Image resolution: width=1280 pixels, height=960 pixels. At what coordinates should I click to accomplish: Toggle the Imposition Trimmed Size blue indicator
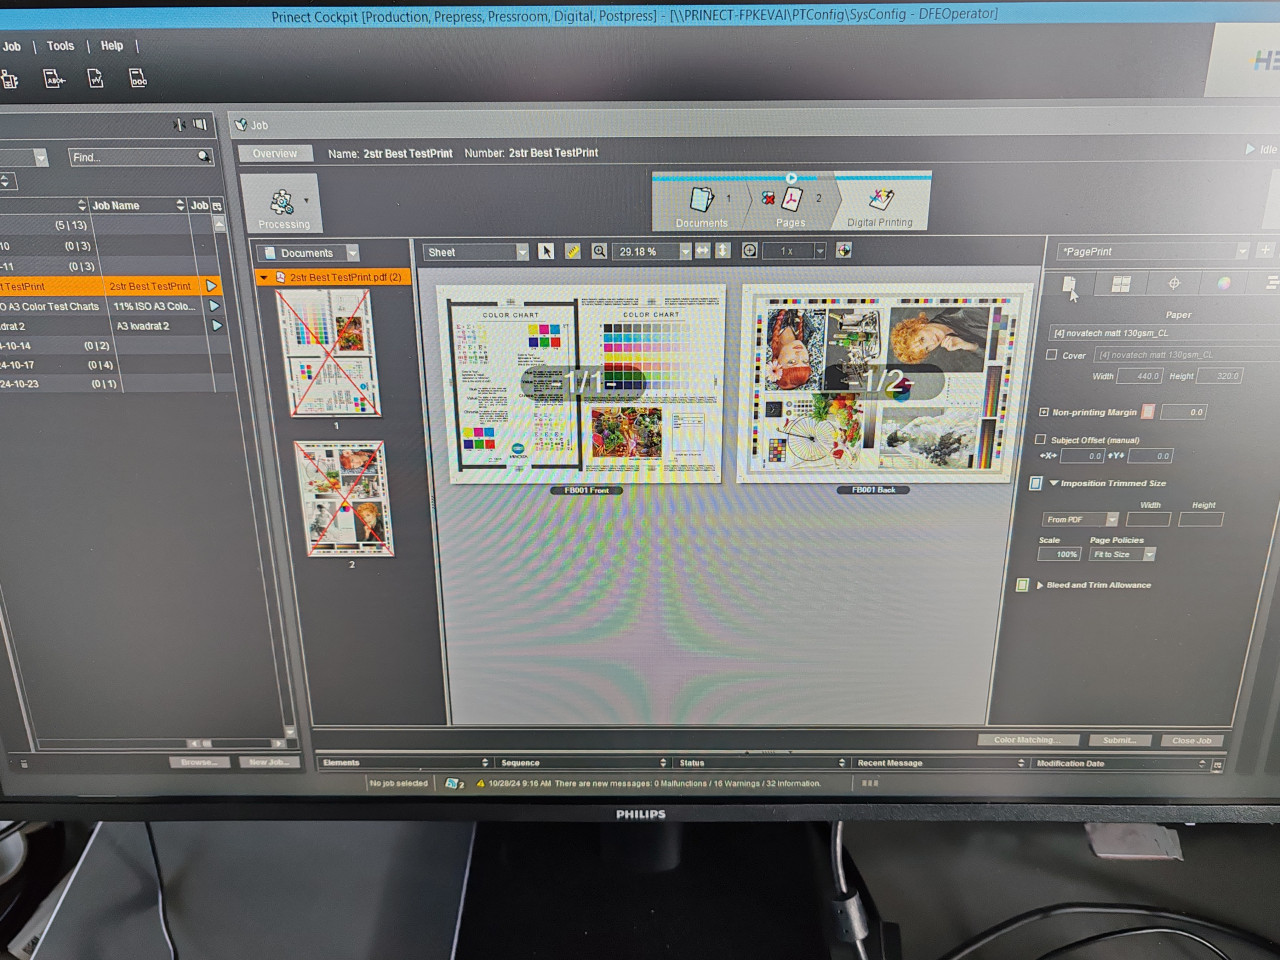(x=1036, y=483)
